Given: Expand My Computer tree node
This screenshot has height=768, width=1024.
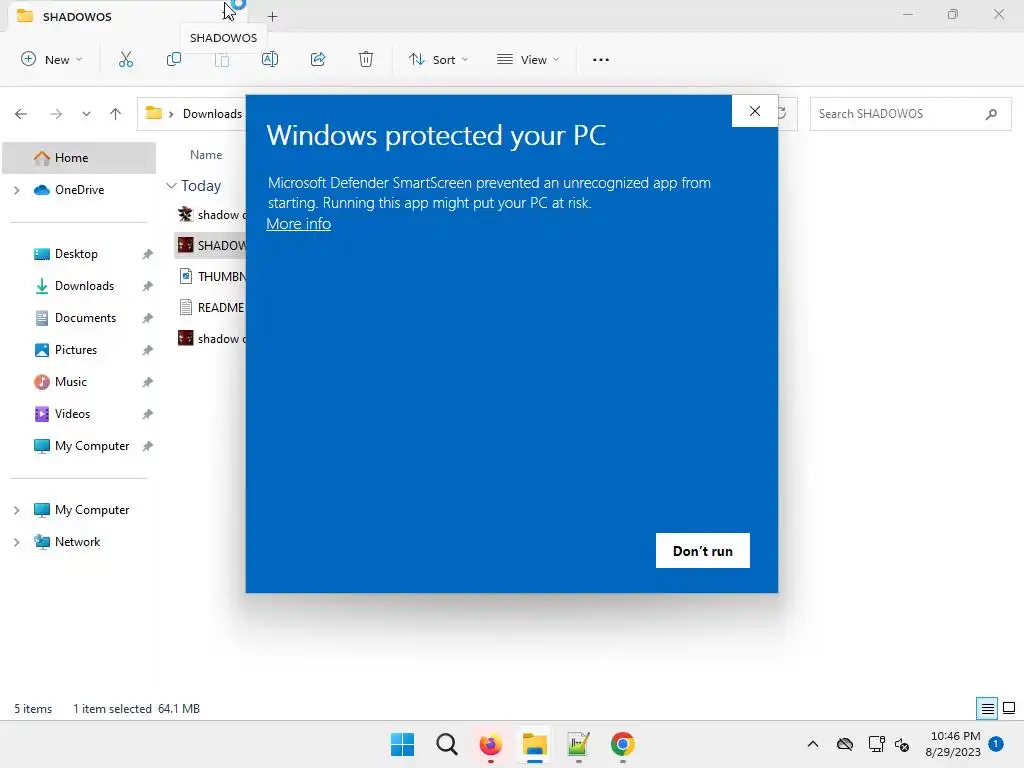Looking at the screenshot, I should (16, 510).
